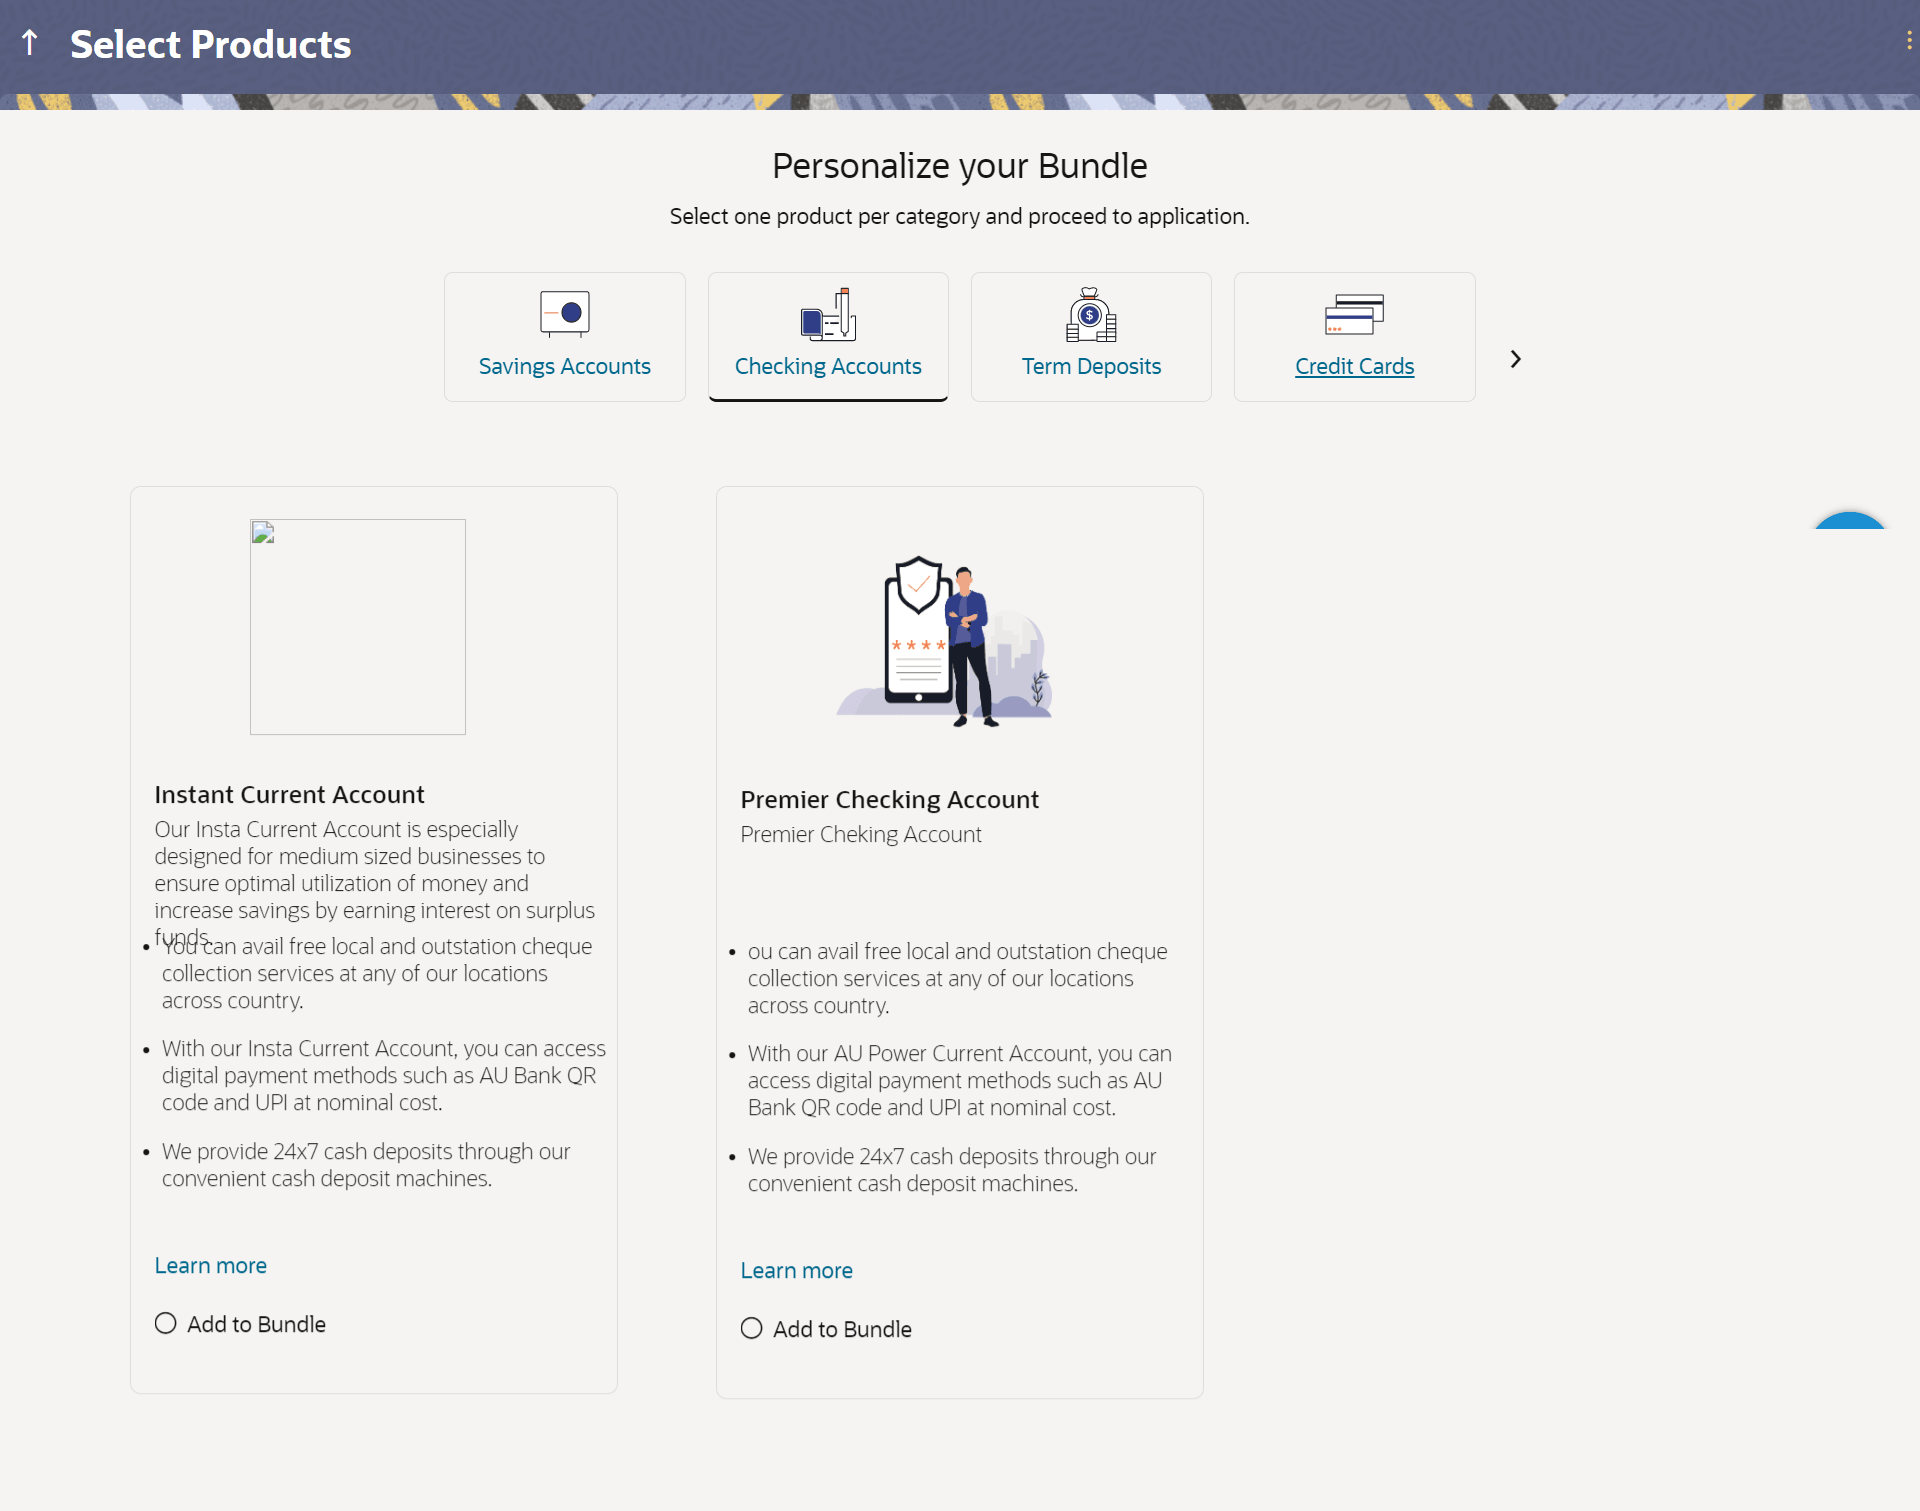
Task: Select Add to Bundle for Premier Checking Account
Action: click(752, 1328)
